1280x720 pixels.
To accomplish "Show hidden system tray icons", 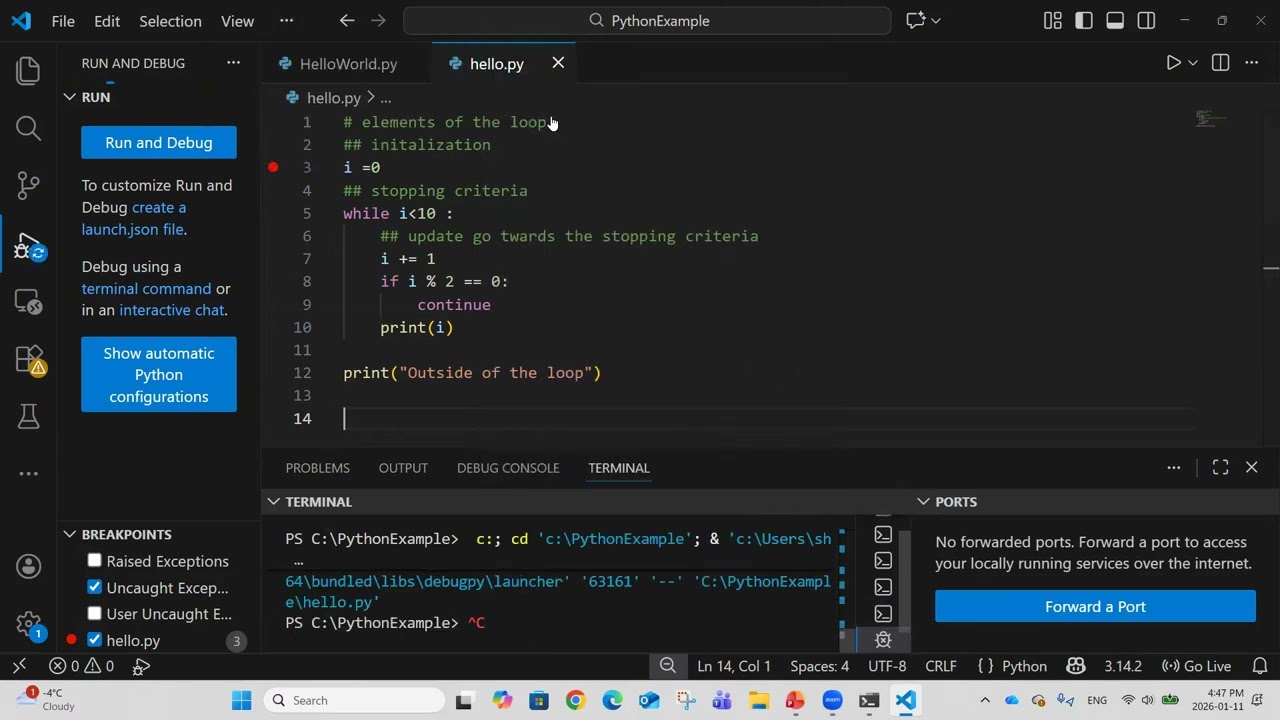I will pos(985,700).
